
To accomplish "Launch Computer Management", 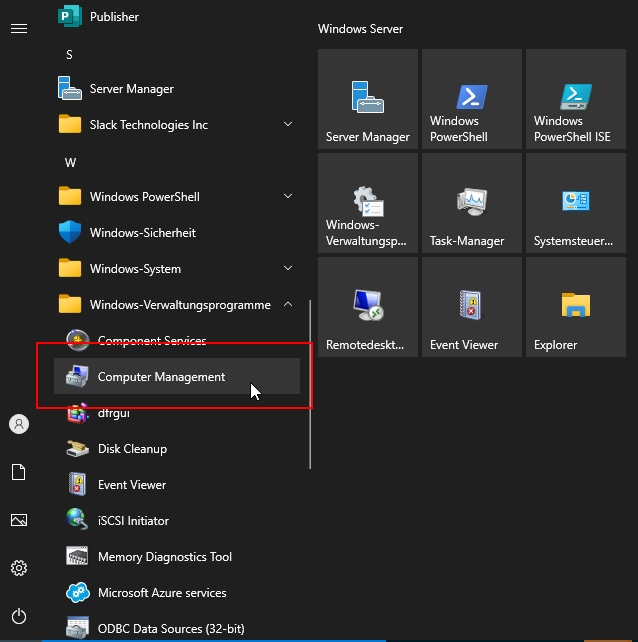I will [176, 376].
